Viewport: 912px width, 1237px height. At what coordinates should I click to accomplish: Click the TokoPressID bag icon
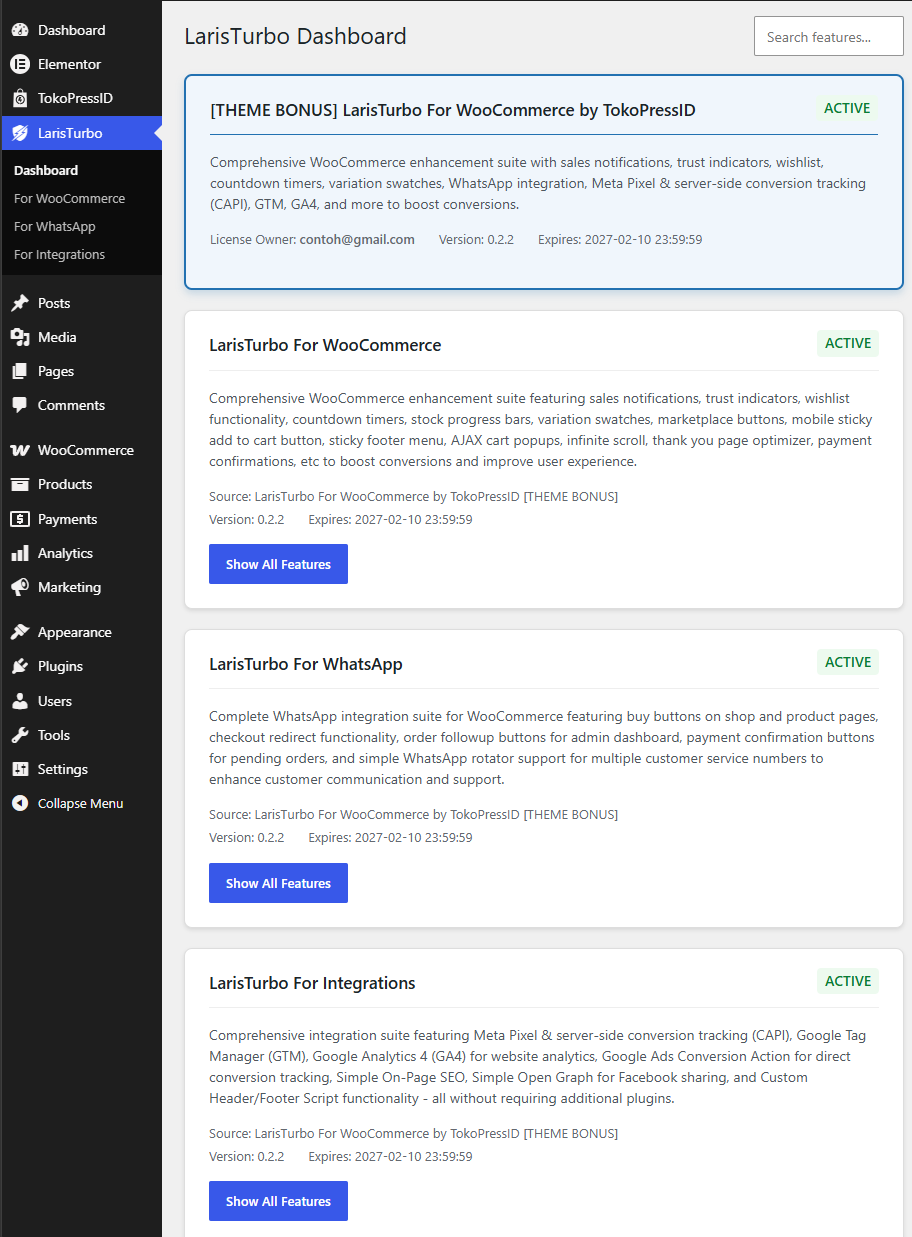(x=20, y=98)
